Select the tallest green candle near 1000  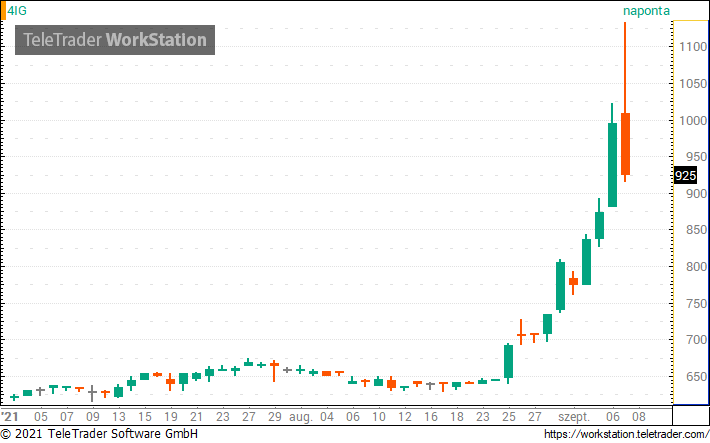[612, 164]
